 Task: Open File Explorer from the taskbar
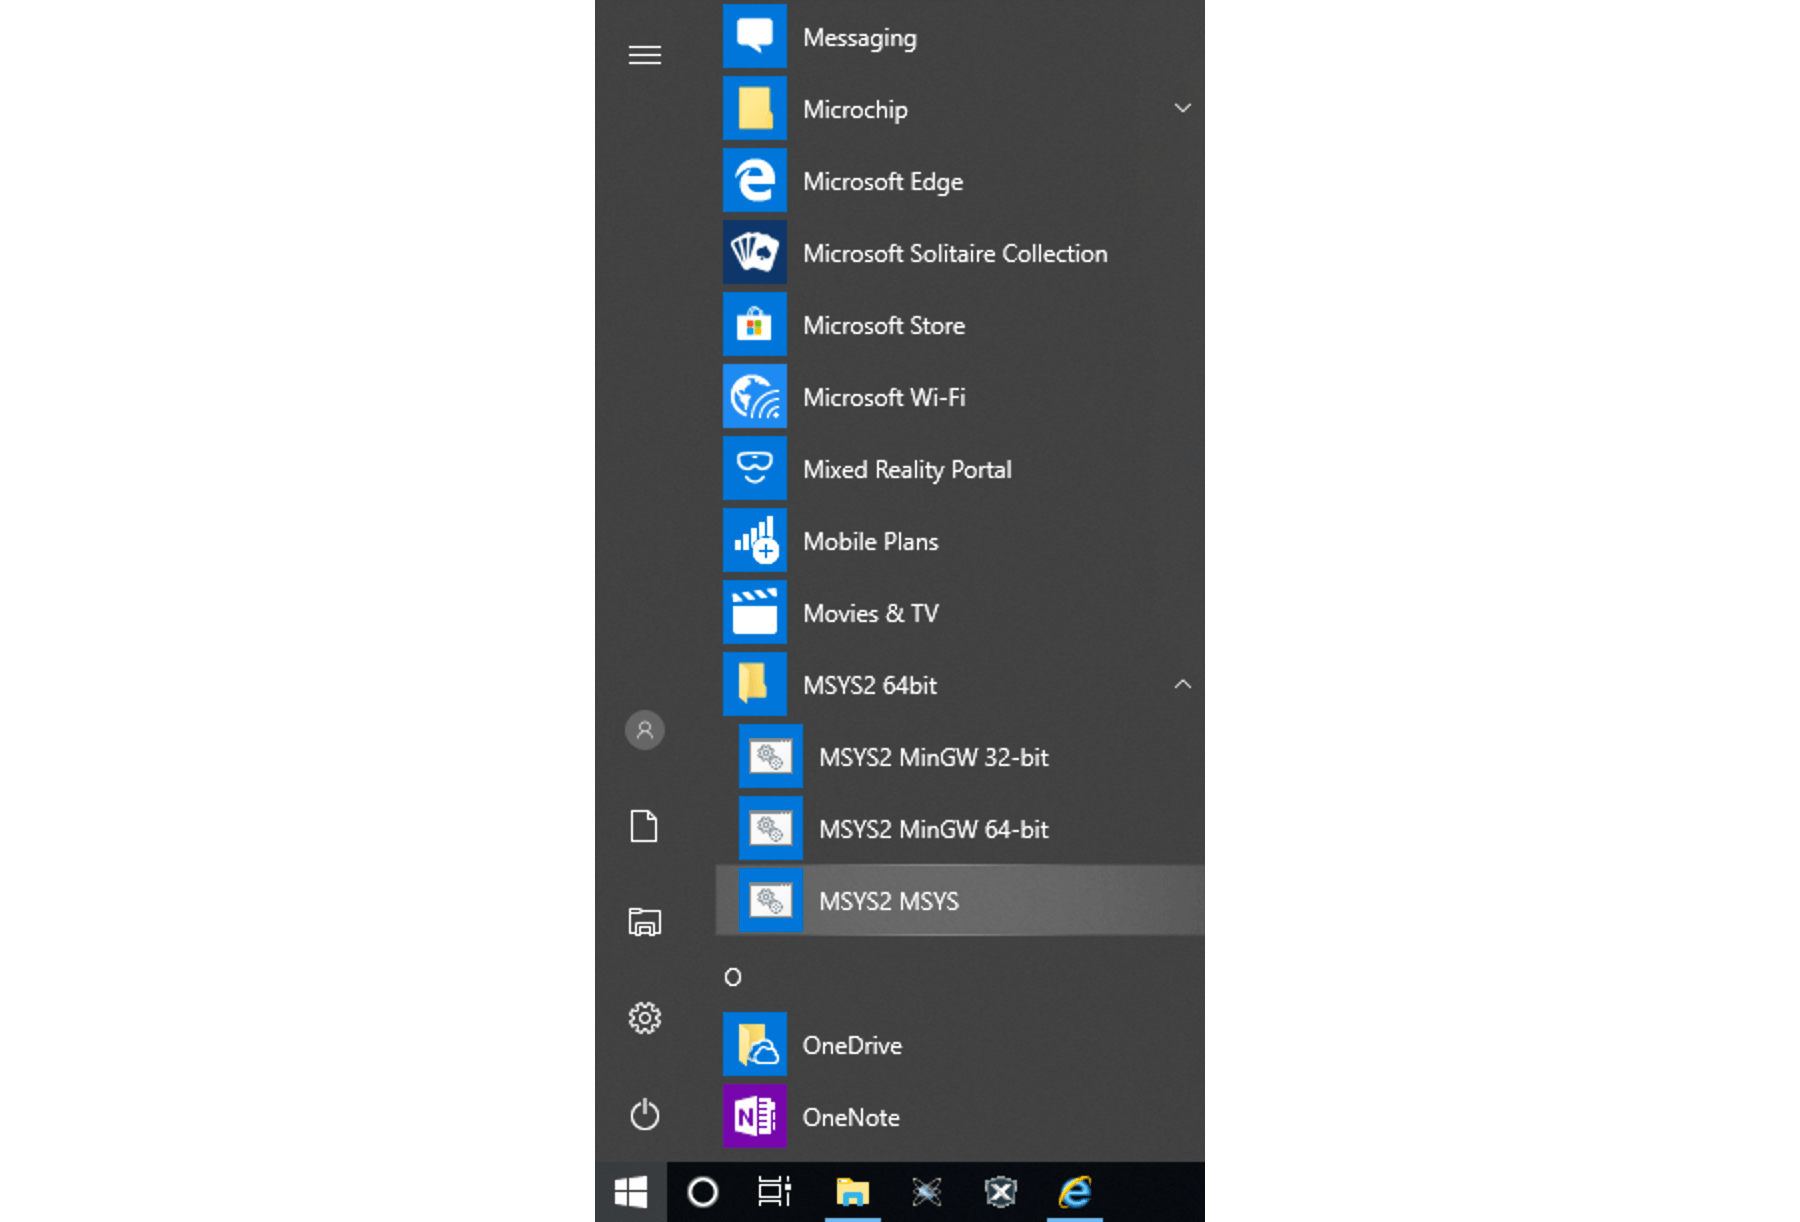tap(852, 1191)
